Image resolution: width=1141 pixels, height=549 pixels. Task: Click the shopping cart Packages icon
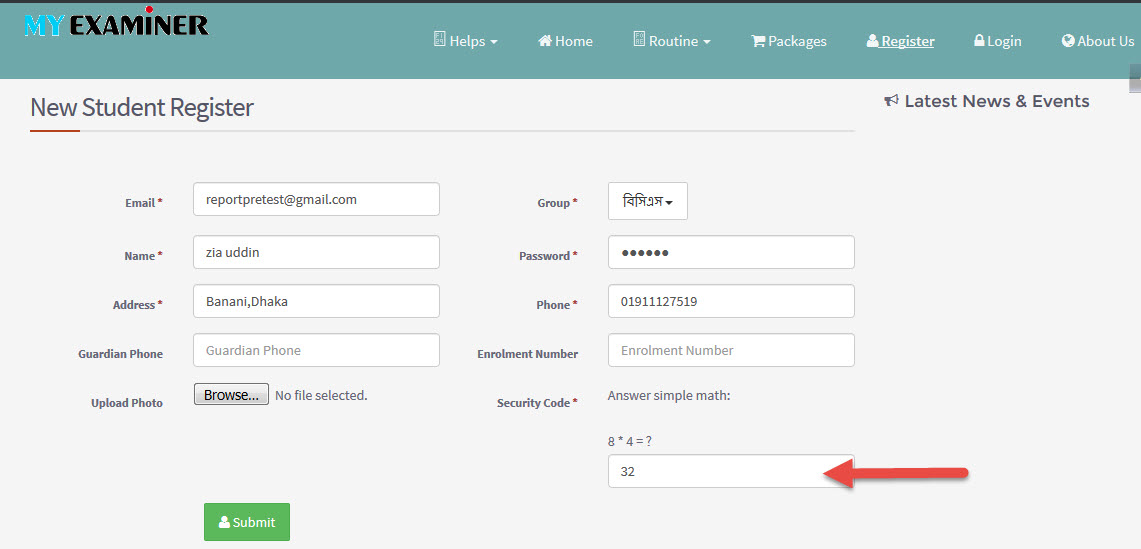point(758,41)
